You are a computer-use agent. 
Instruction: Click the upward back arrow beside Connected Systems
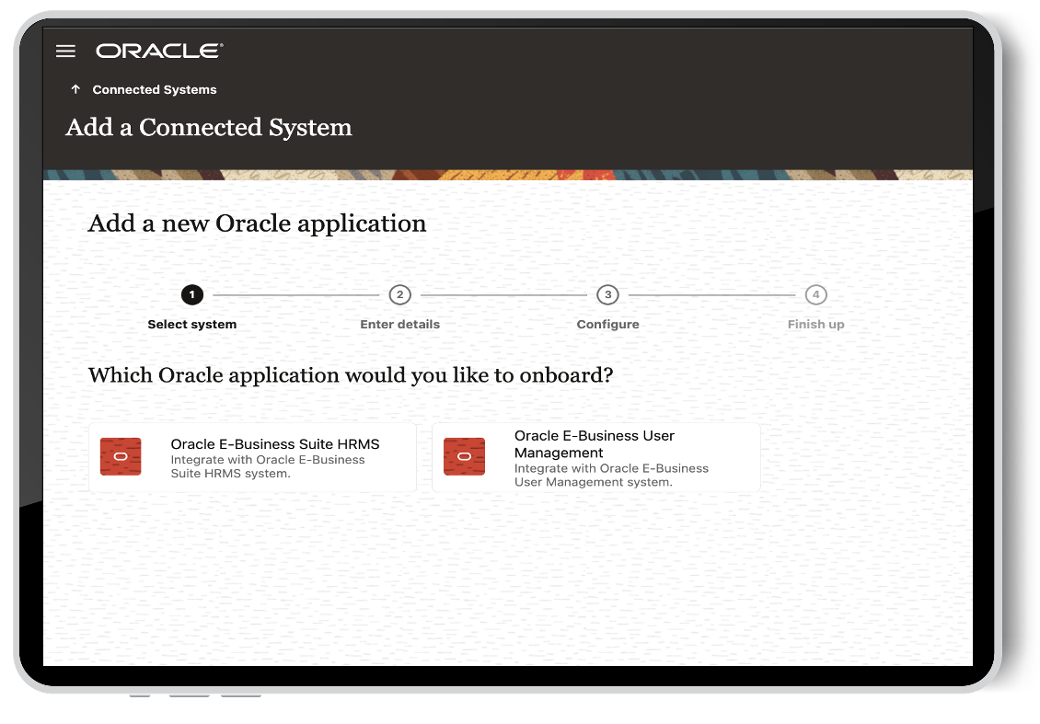coord(75,89)
